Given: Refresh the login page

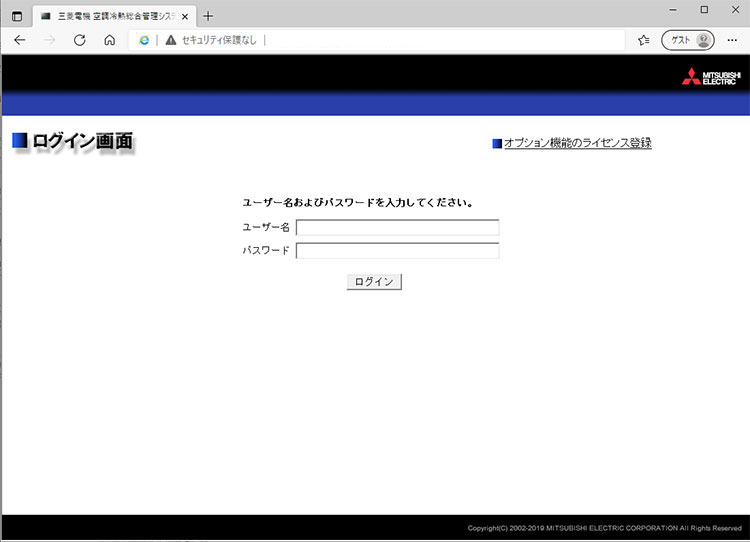Looking at the screenshot, I should pyautogui.click(x=80, y=40).
